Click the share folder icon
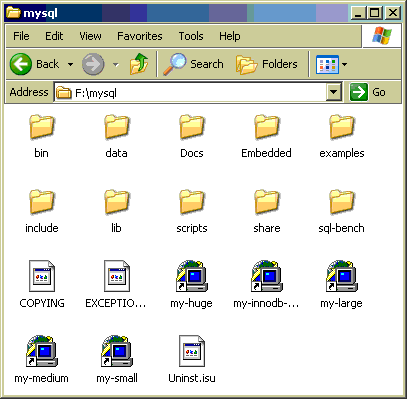Viewport: 407px width, 399px height. [267, 202]
